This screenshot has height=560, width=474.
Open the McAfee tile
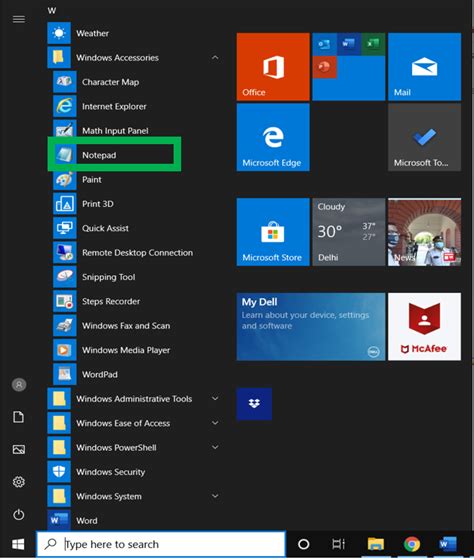(424, 326)
